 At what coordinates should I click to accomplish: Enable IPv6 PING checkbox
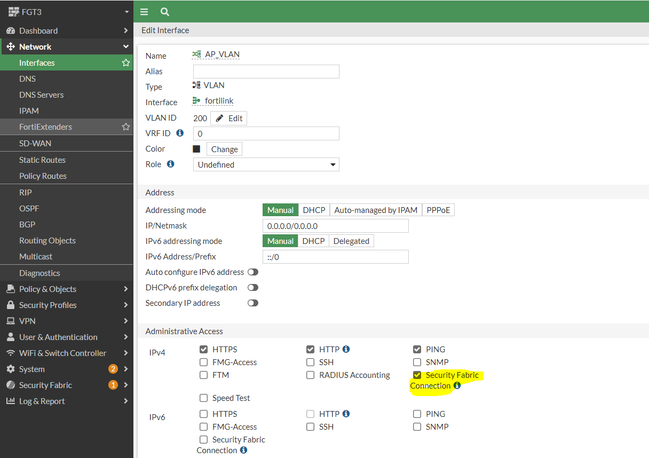coord(417,414)
